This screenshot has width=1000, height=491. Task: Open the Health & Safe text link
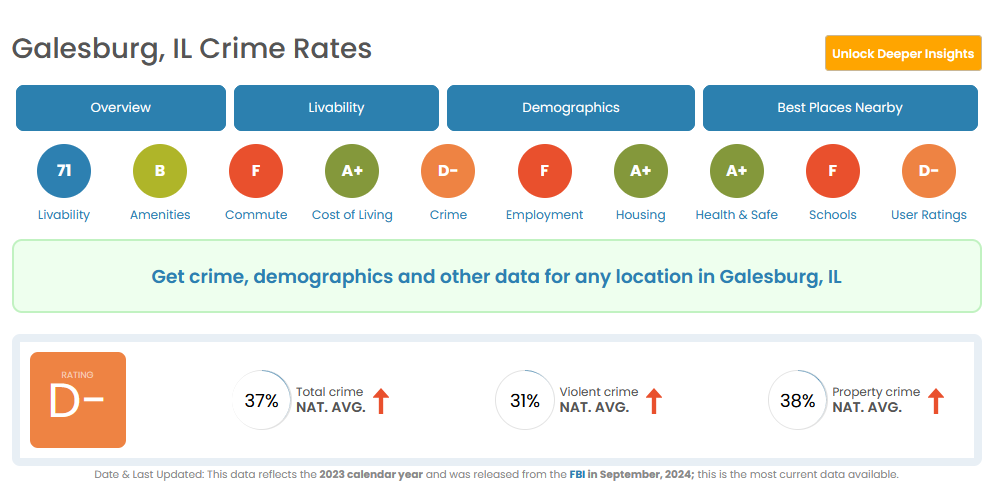tap(737, 215)
